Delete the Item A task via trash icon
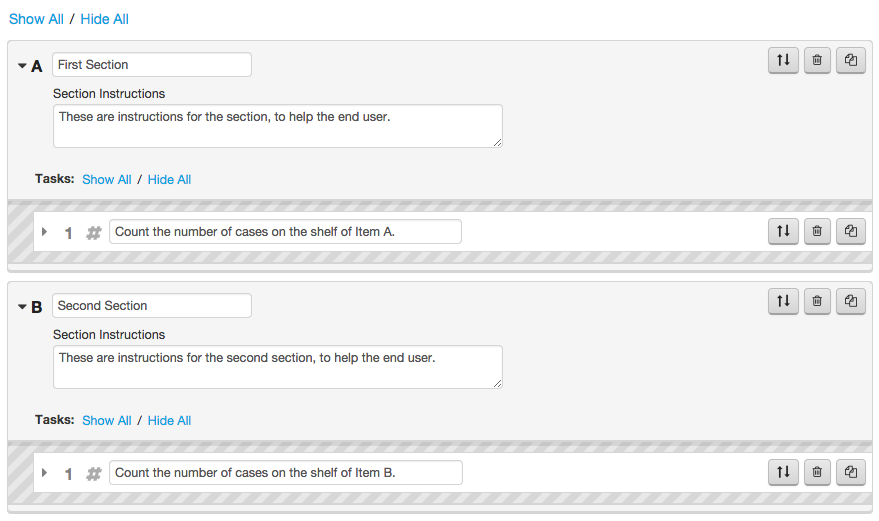 coord(817,231)
